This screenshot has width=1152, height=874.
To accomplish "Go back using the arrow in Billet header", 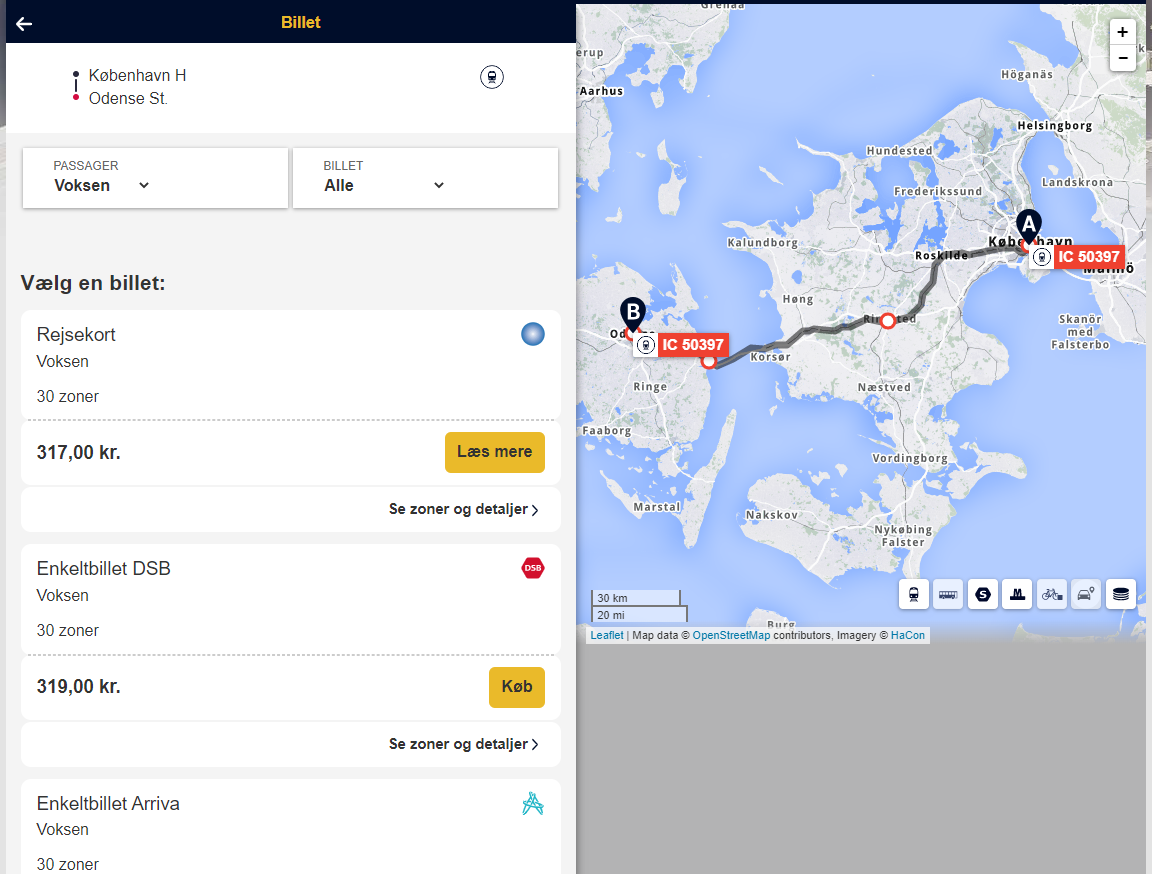I will (24, 24).
